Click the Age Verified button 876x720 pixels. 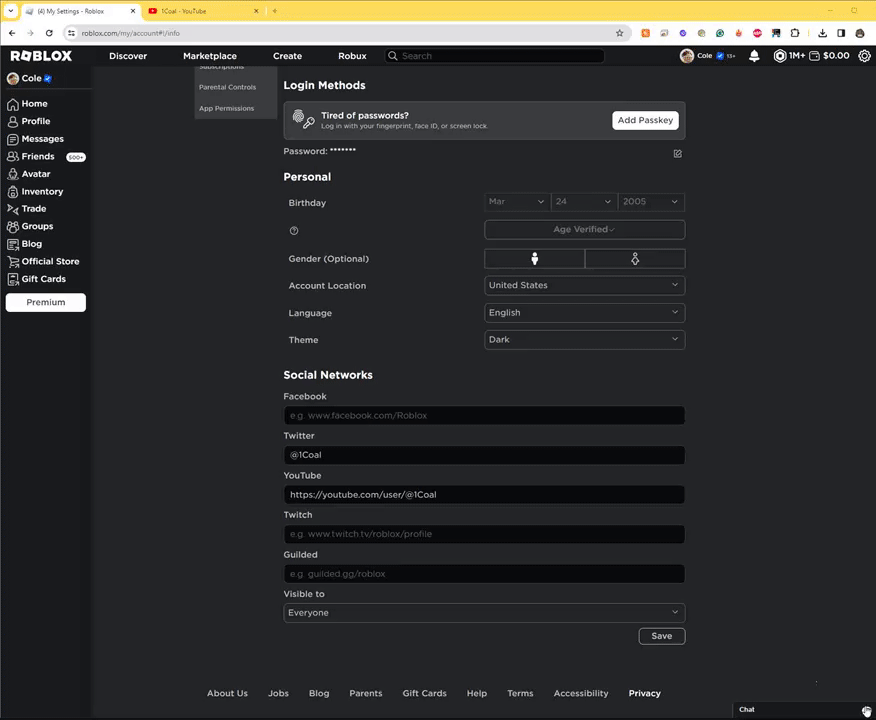(x=584, y=230)
